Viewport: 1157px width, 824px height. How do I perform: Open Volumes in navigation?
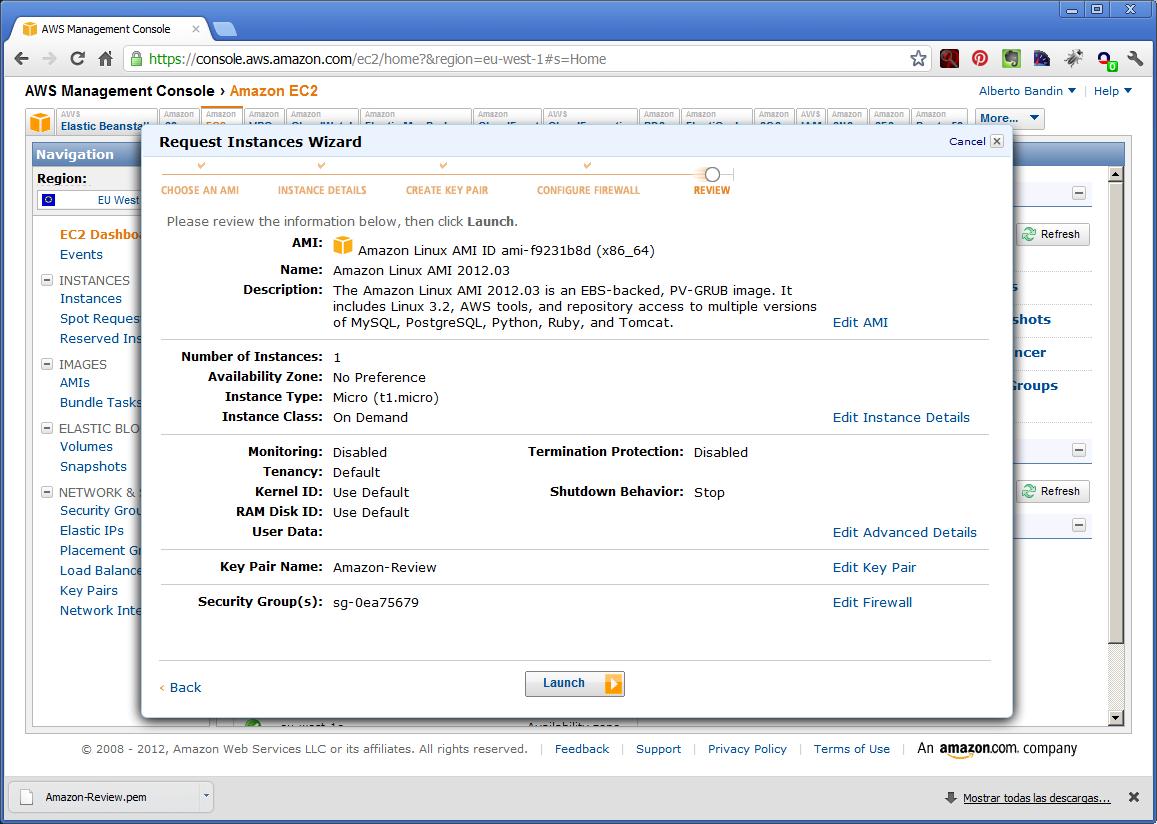(x=86, y=446)
